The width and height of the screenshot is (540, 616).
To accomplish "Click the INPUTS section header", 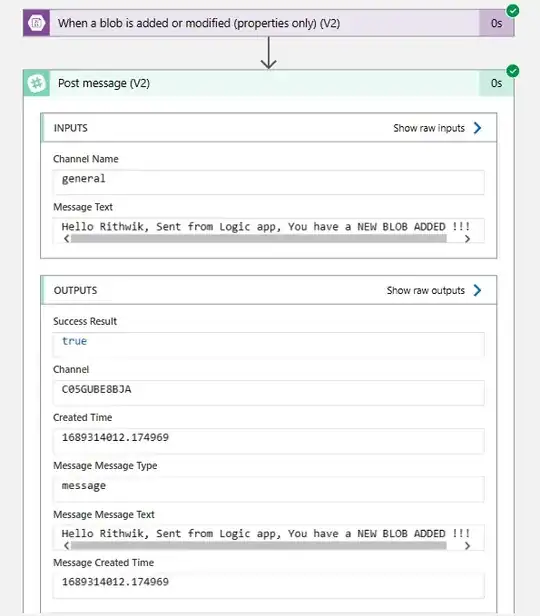I will [269, 128].
